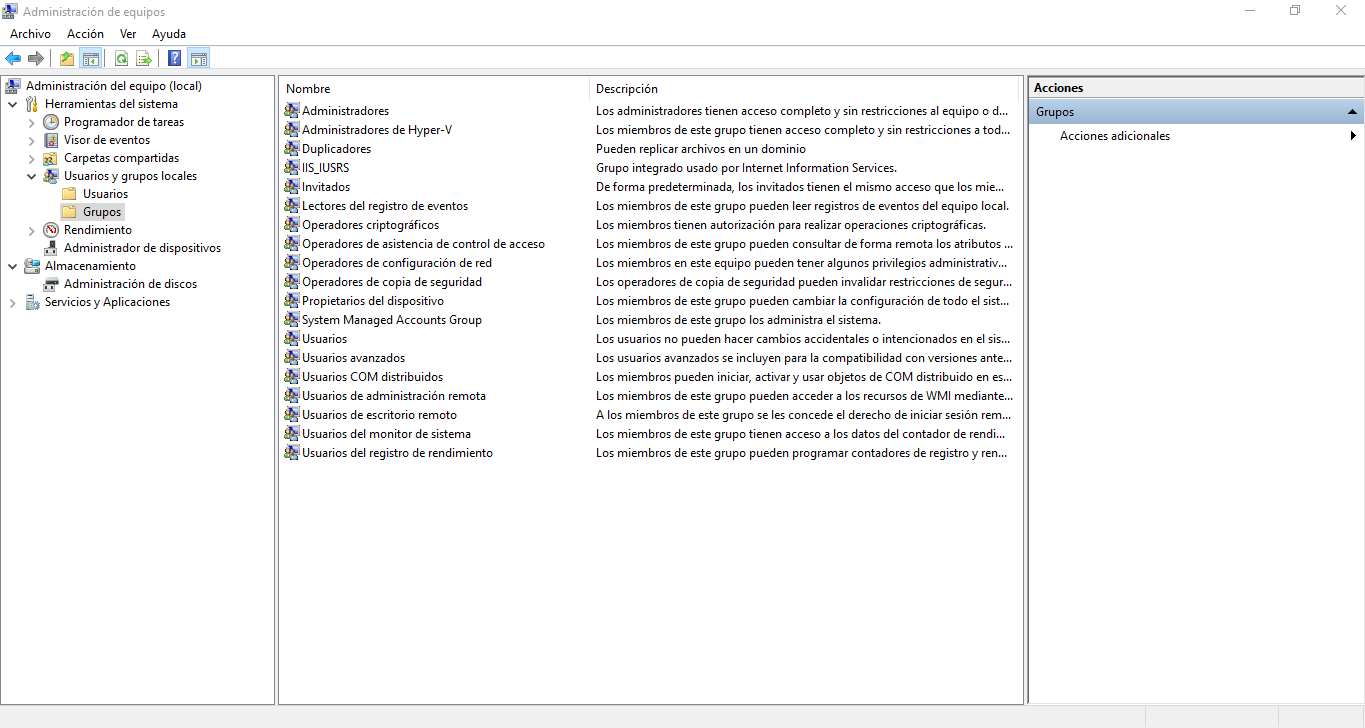Toggle the Action pane toolbar button

[199, 58]
